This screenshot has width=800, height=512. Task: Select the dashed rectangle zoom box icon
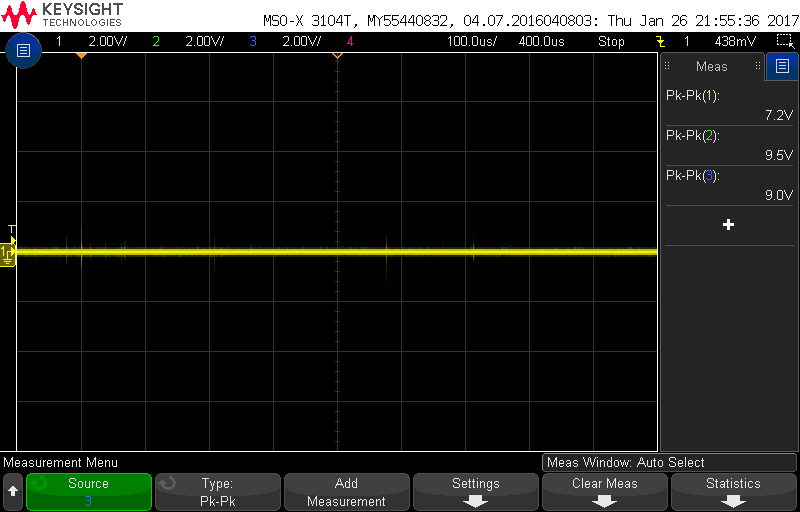point(783,41)
